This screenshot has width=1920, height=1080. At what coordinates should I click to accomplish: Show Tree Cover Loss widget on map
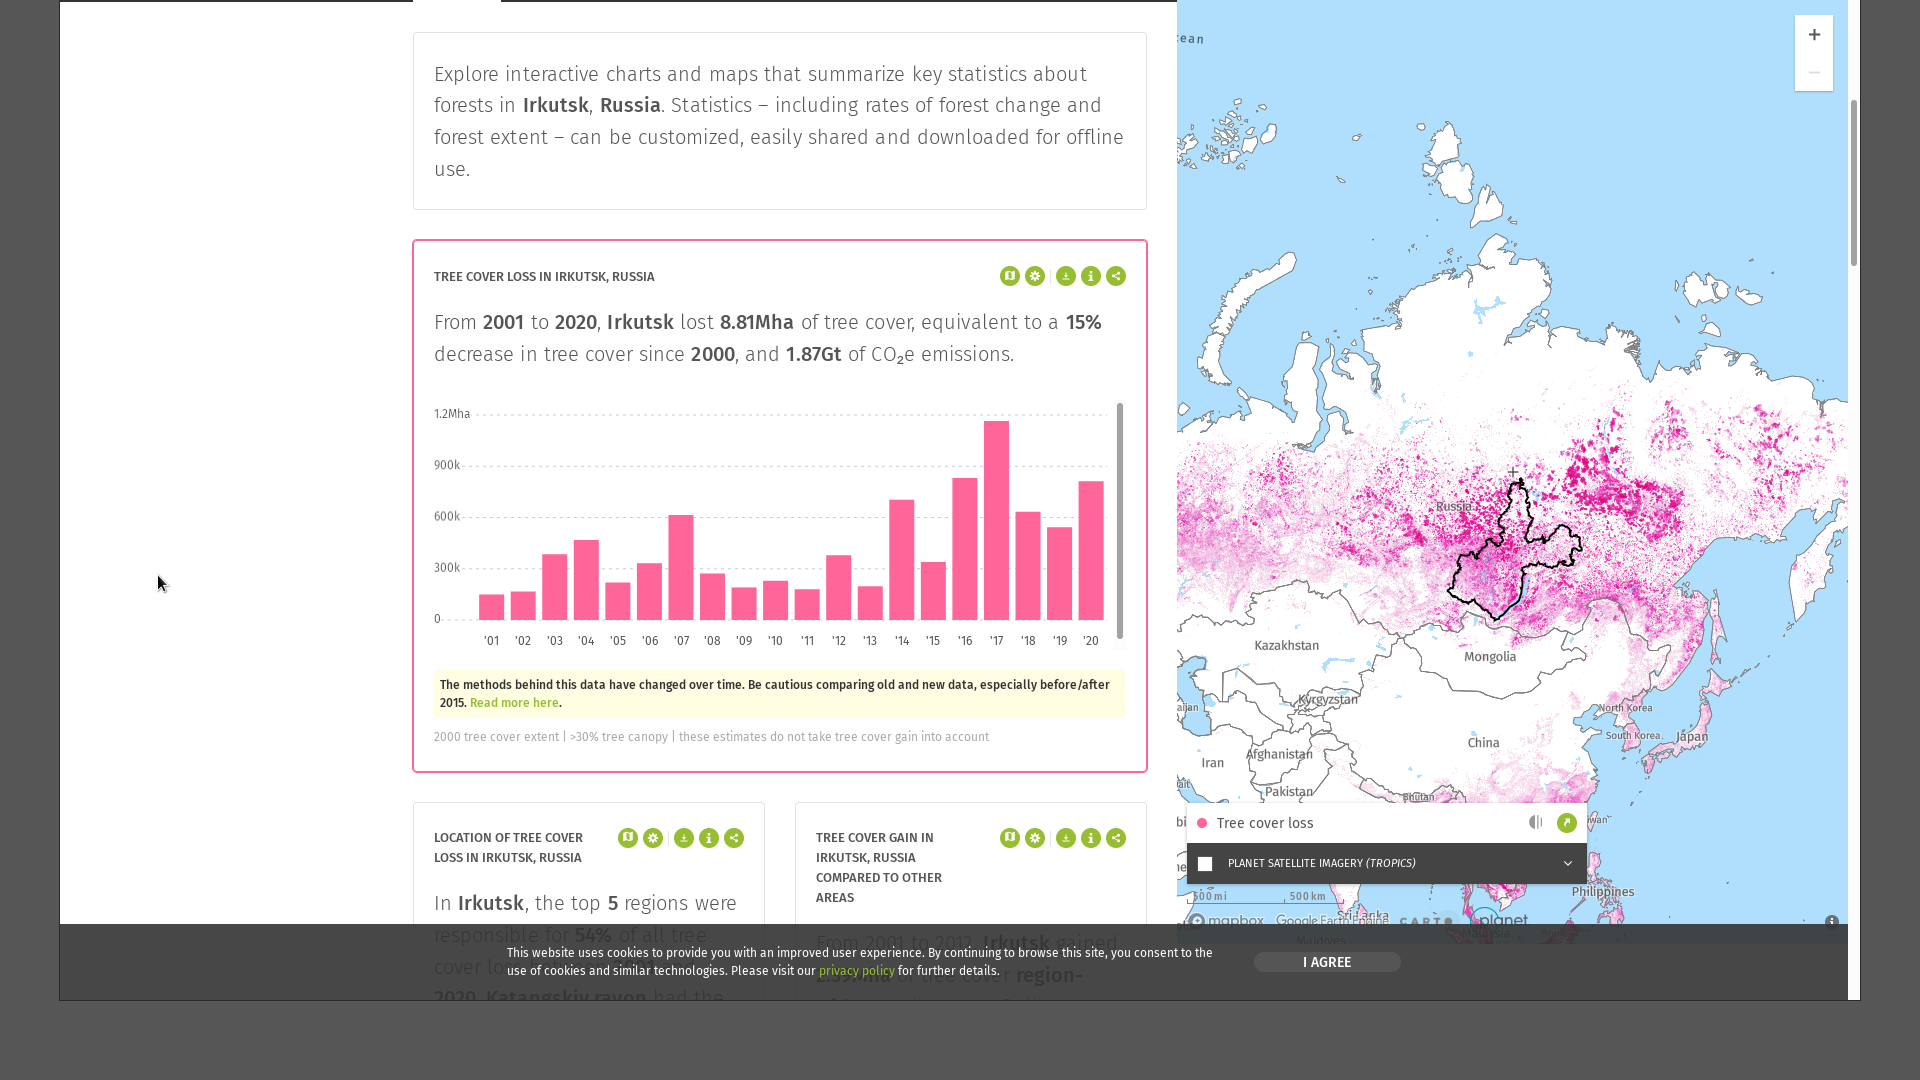1010,276
